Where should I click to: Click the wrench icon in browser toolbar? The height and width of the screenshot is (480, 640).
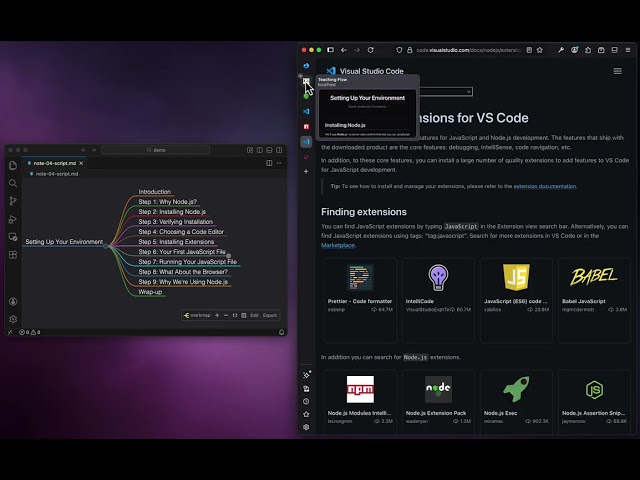point(561,50)
